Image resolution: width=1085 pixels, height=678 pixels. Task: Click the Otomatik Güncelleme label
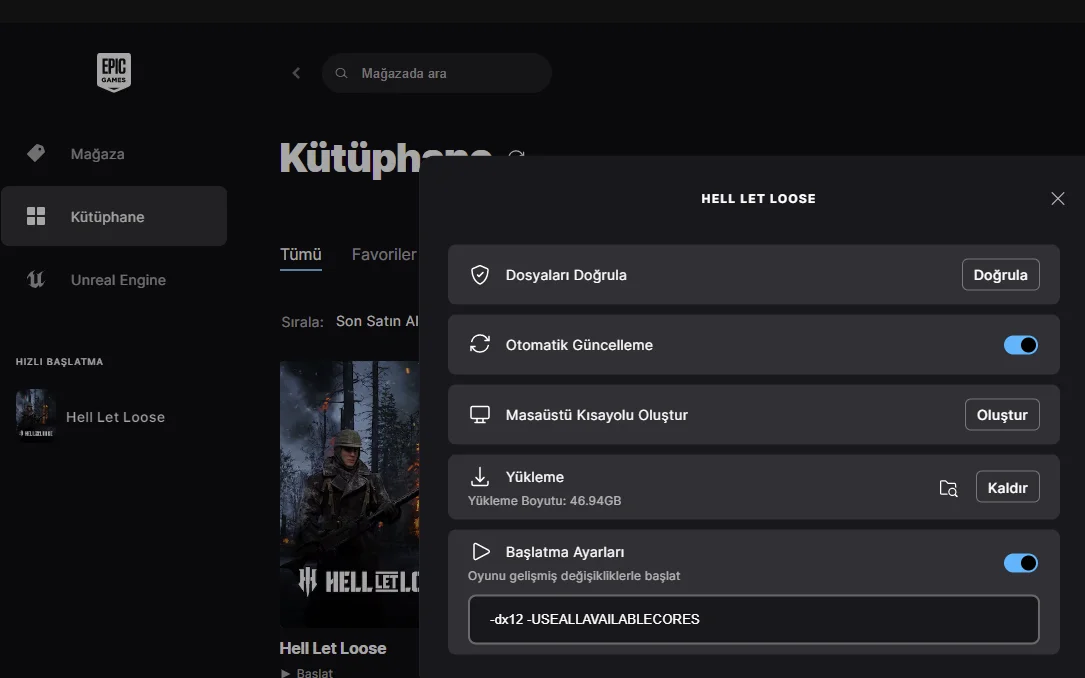coord(579,345)
